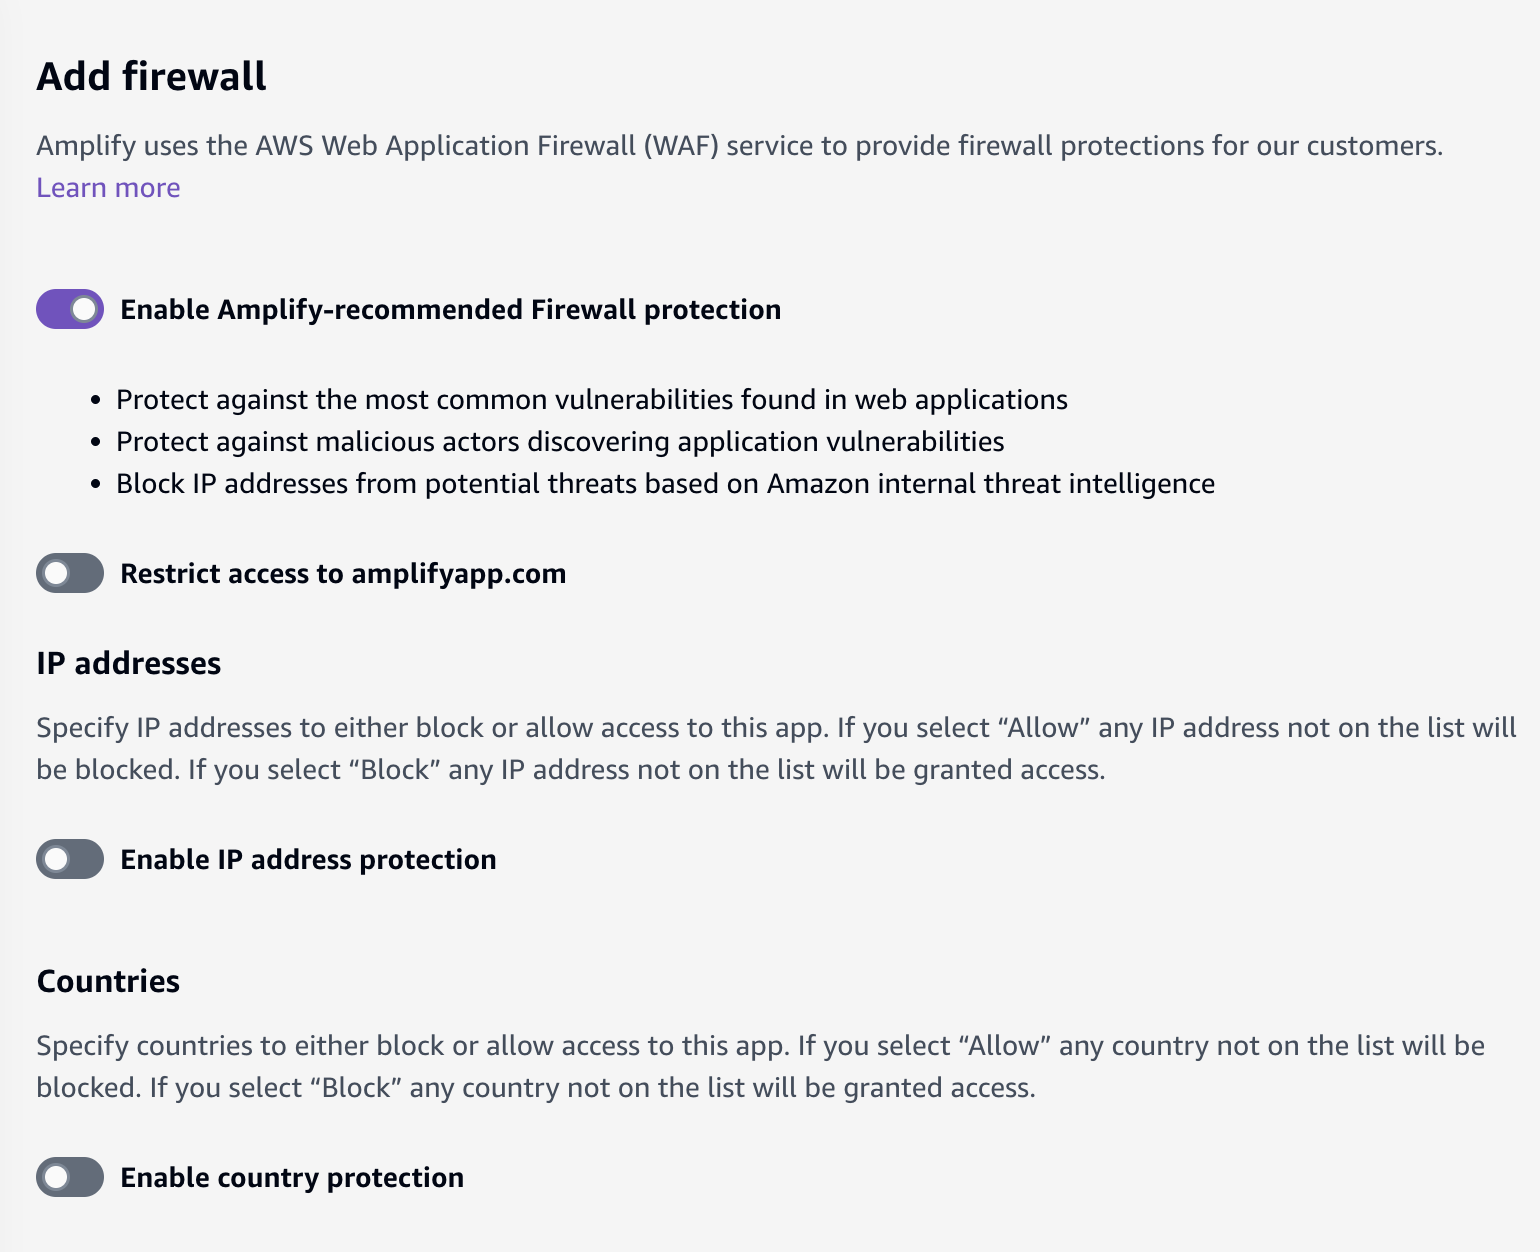Open the Learn more link

tap(107, 187)
